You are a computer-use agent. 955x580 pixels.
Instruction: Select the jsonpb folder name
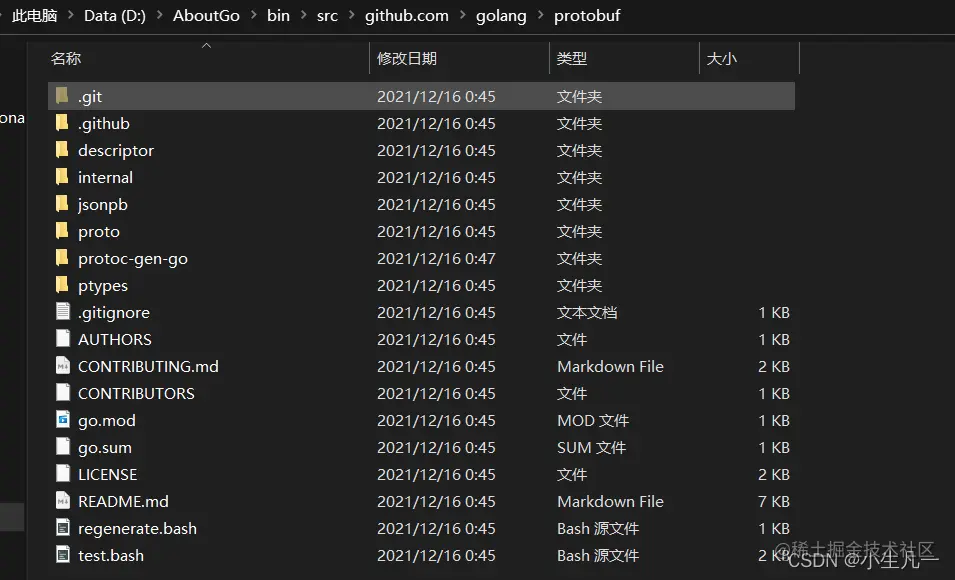(x=103, y=205)
